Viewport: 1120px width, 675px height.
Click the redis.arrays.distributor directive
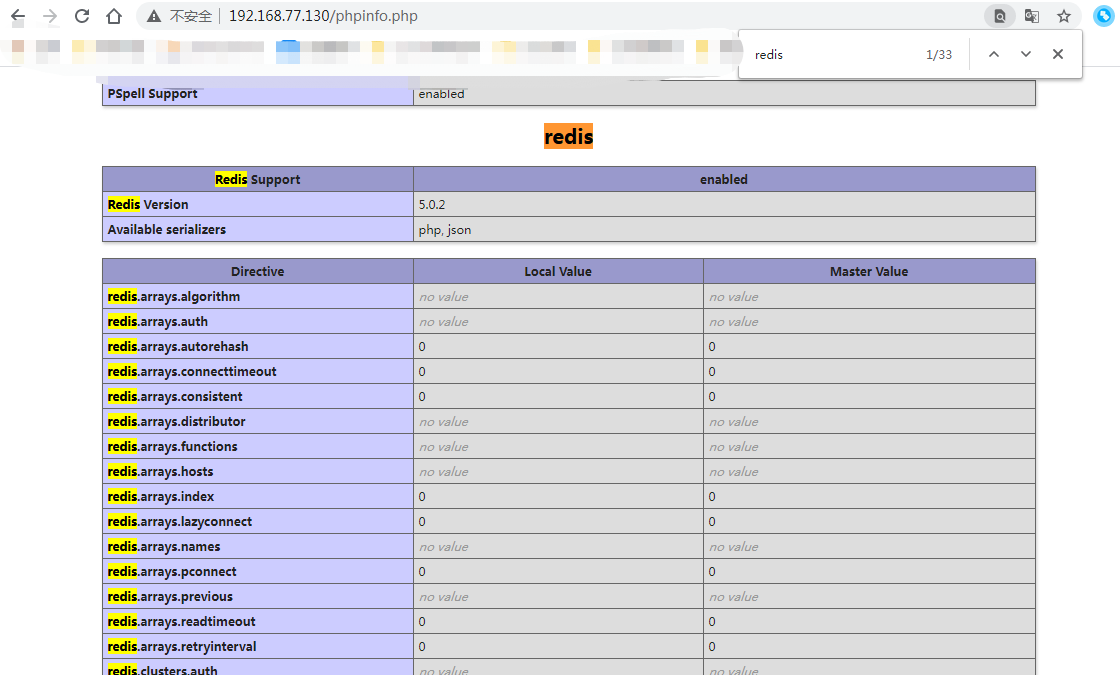176,421
